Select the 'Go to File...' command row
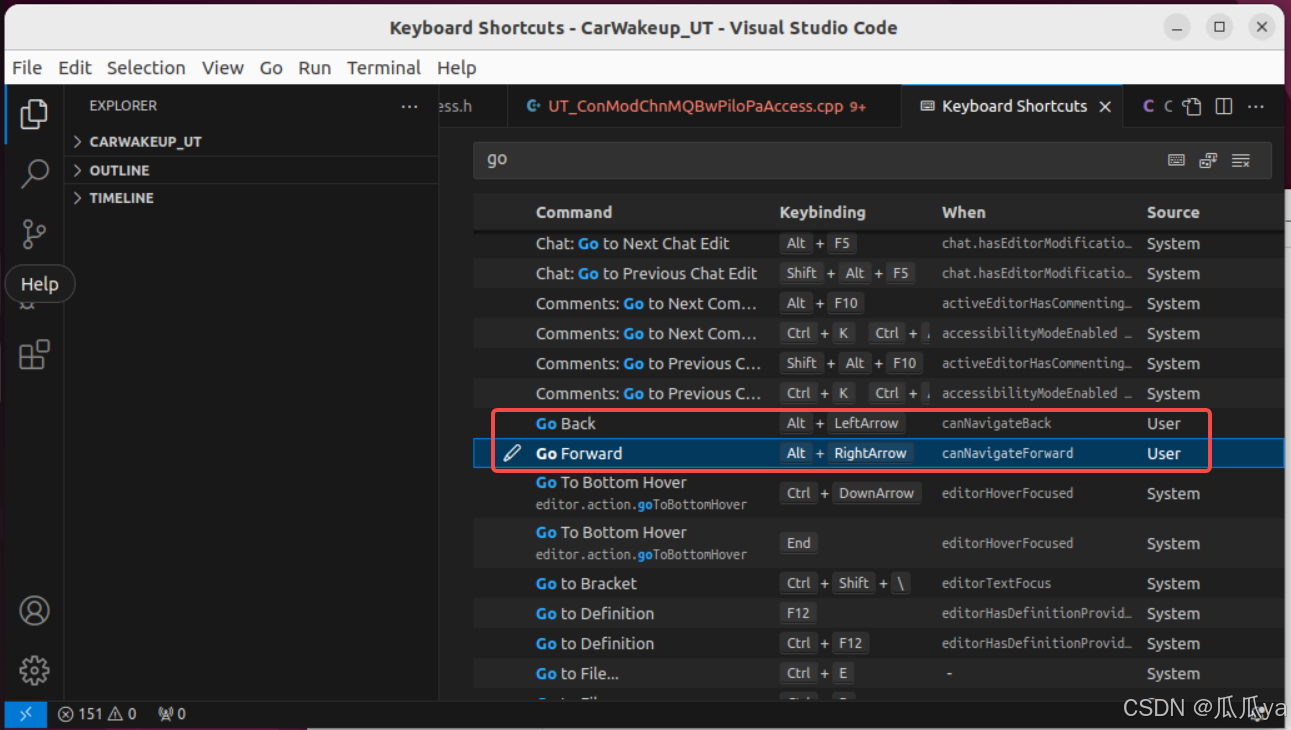This screenshot has height=730, width=1291. [x=878, y=673]
